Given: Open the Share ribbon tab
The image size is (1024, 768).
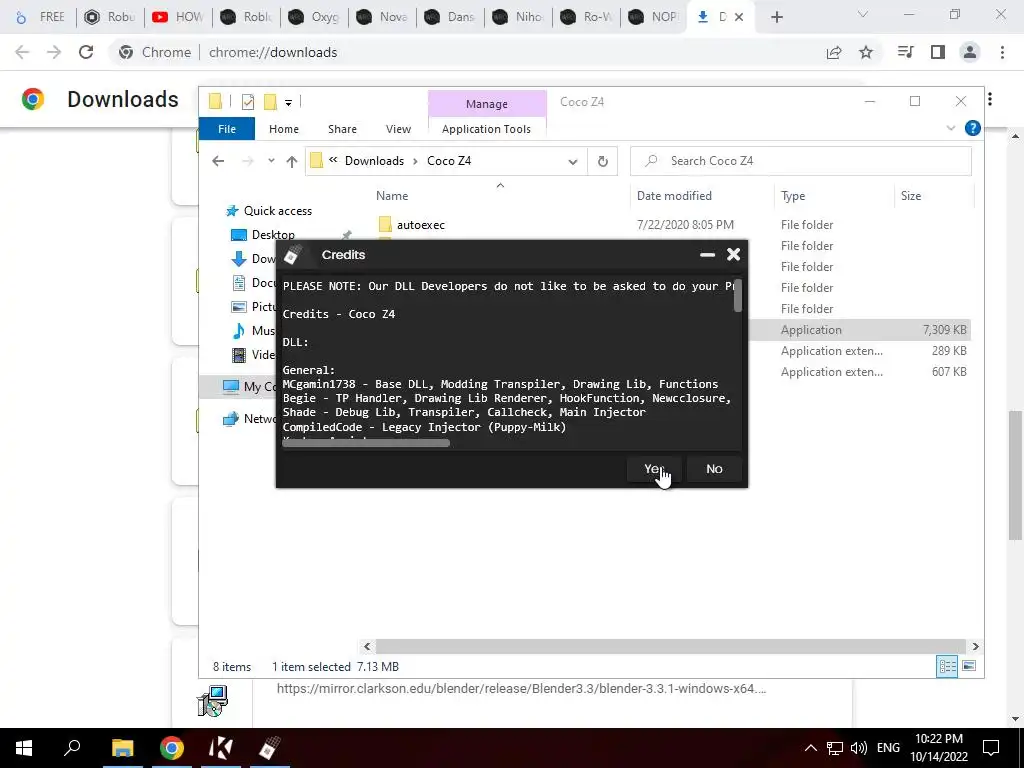Looking at the screenshot, I should click(342, 129).
